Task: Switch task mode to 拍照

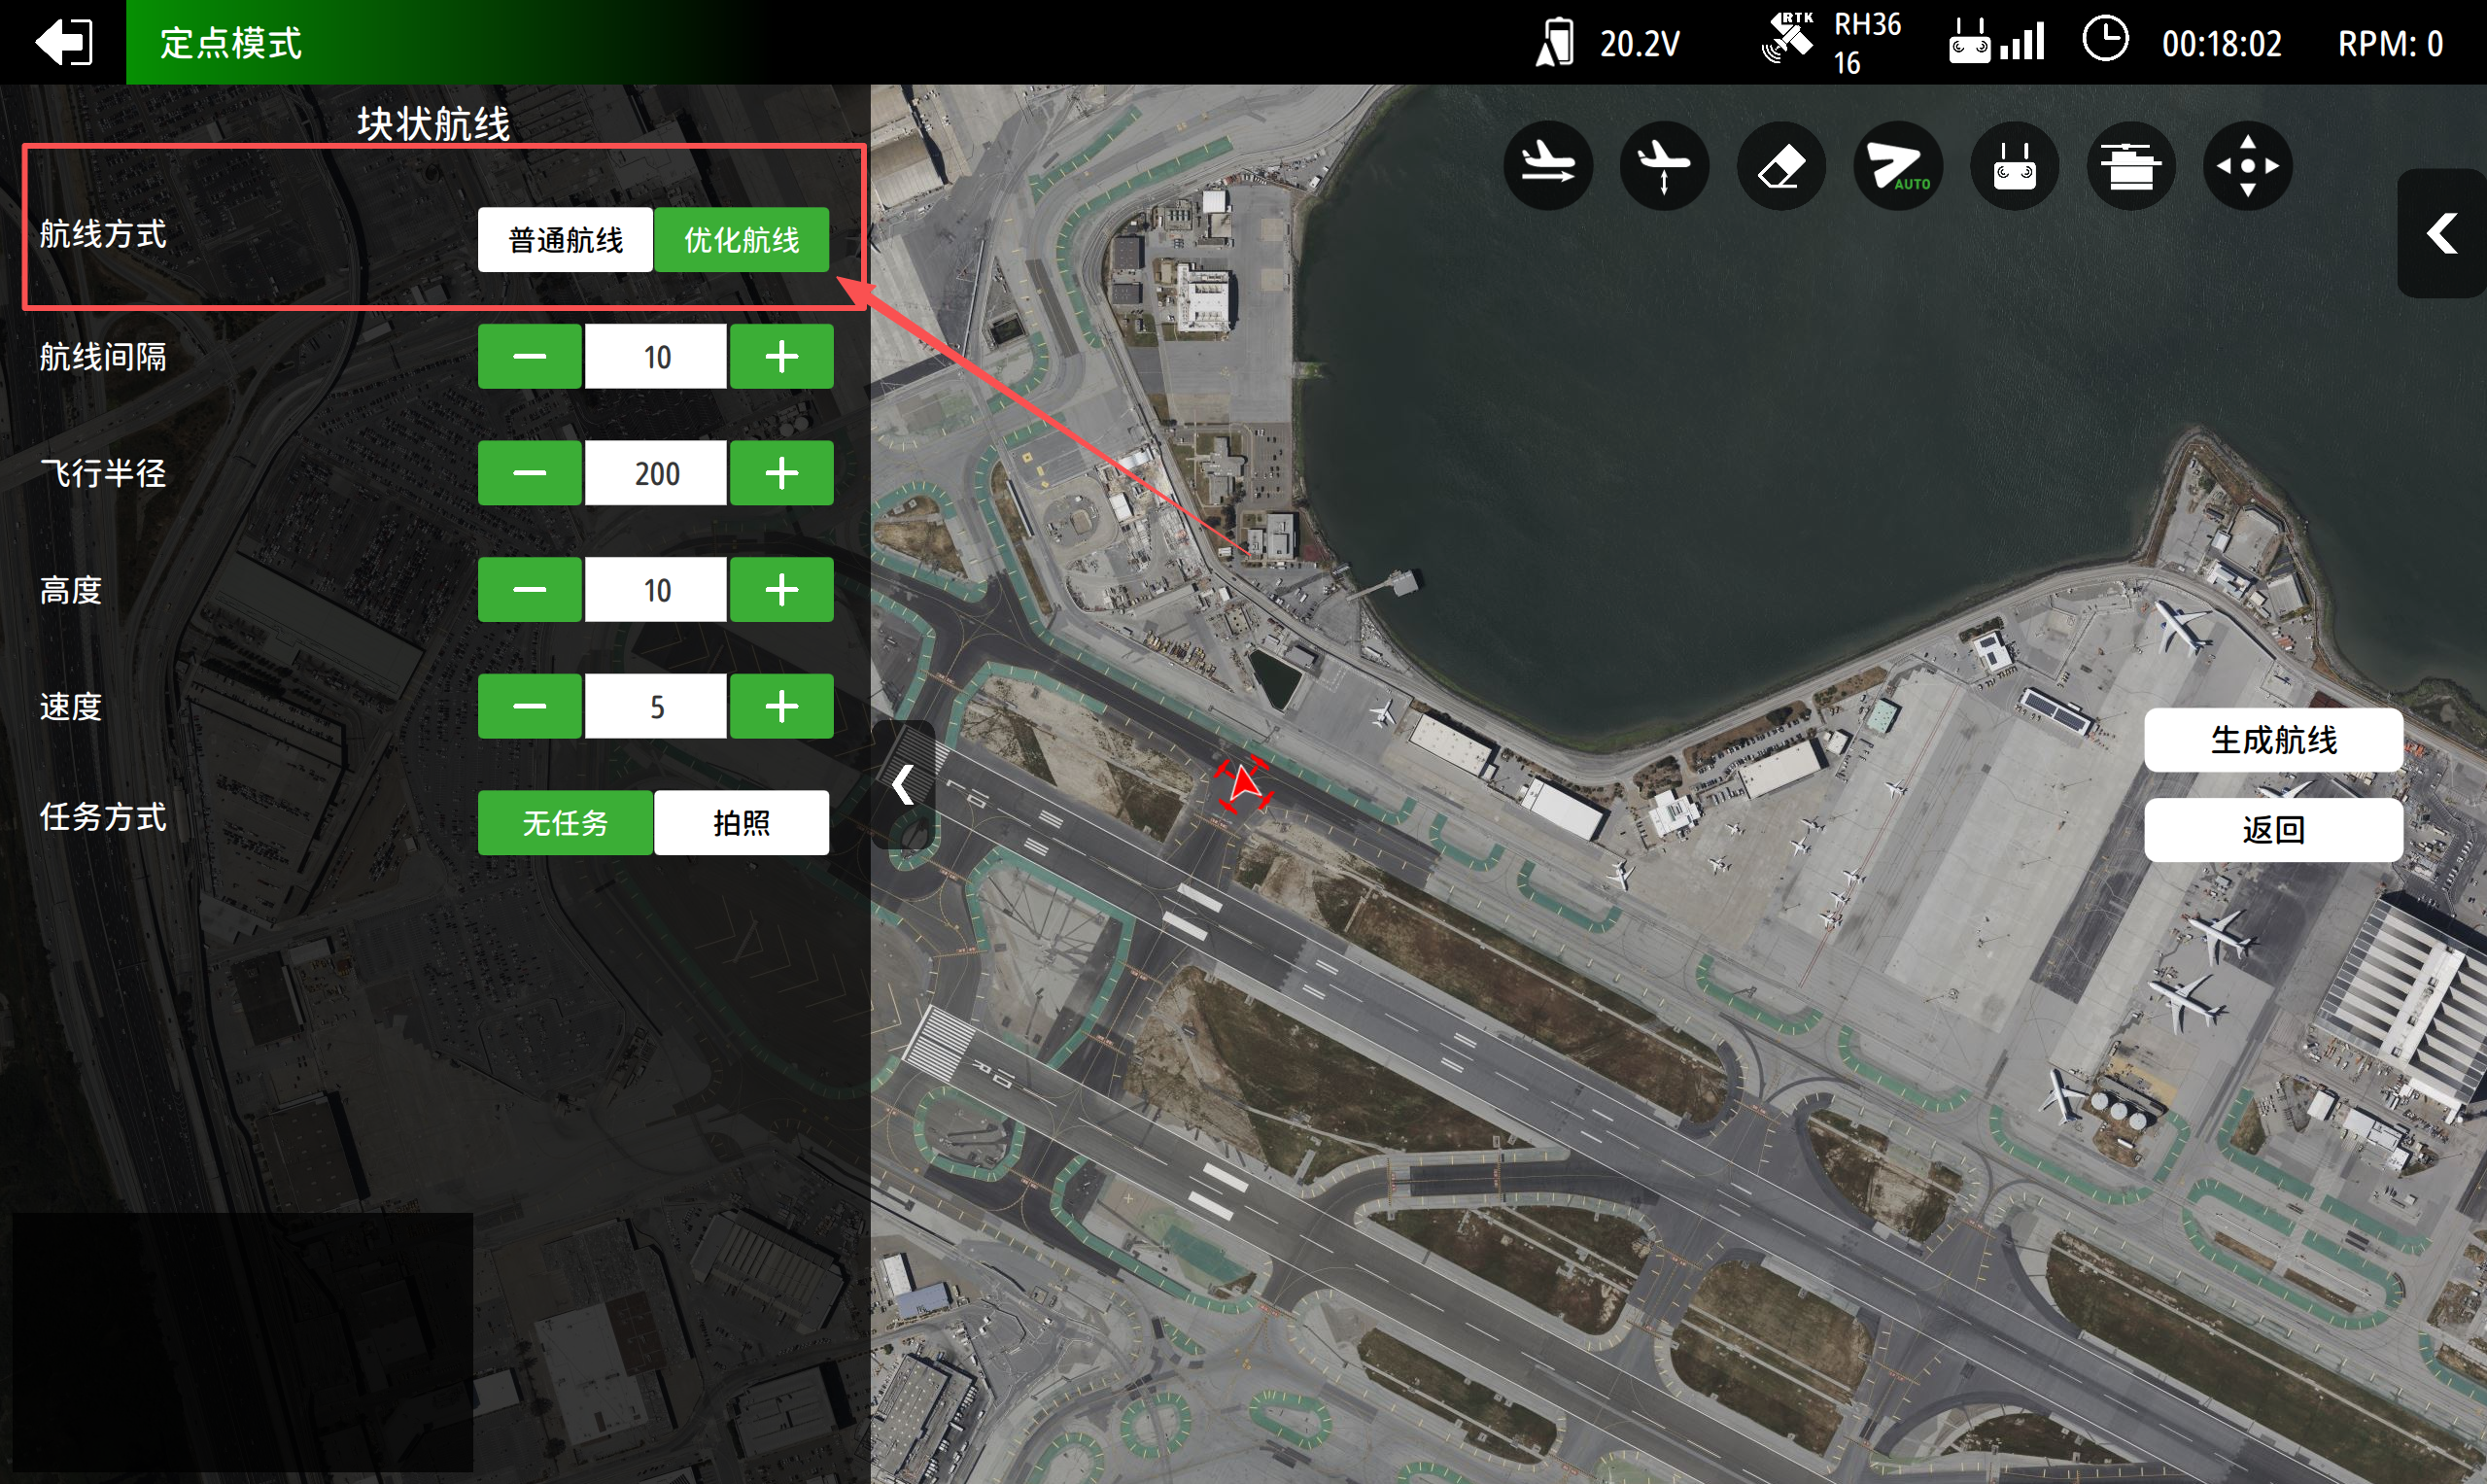Action: [741, 823]
